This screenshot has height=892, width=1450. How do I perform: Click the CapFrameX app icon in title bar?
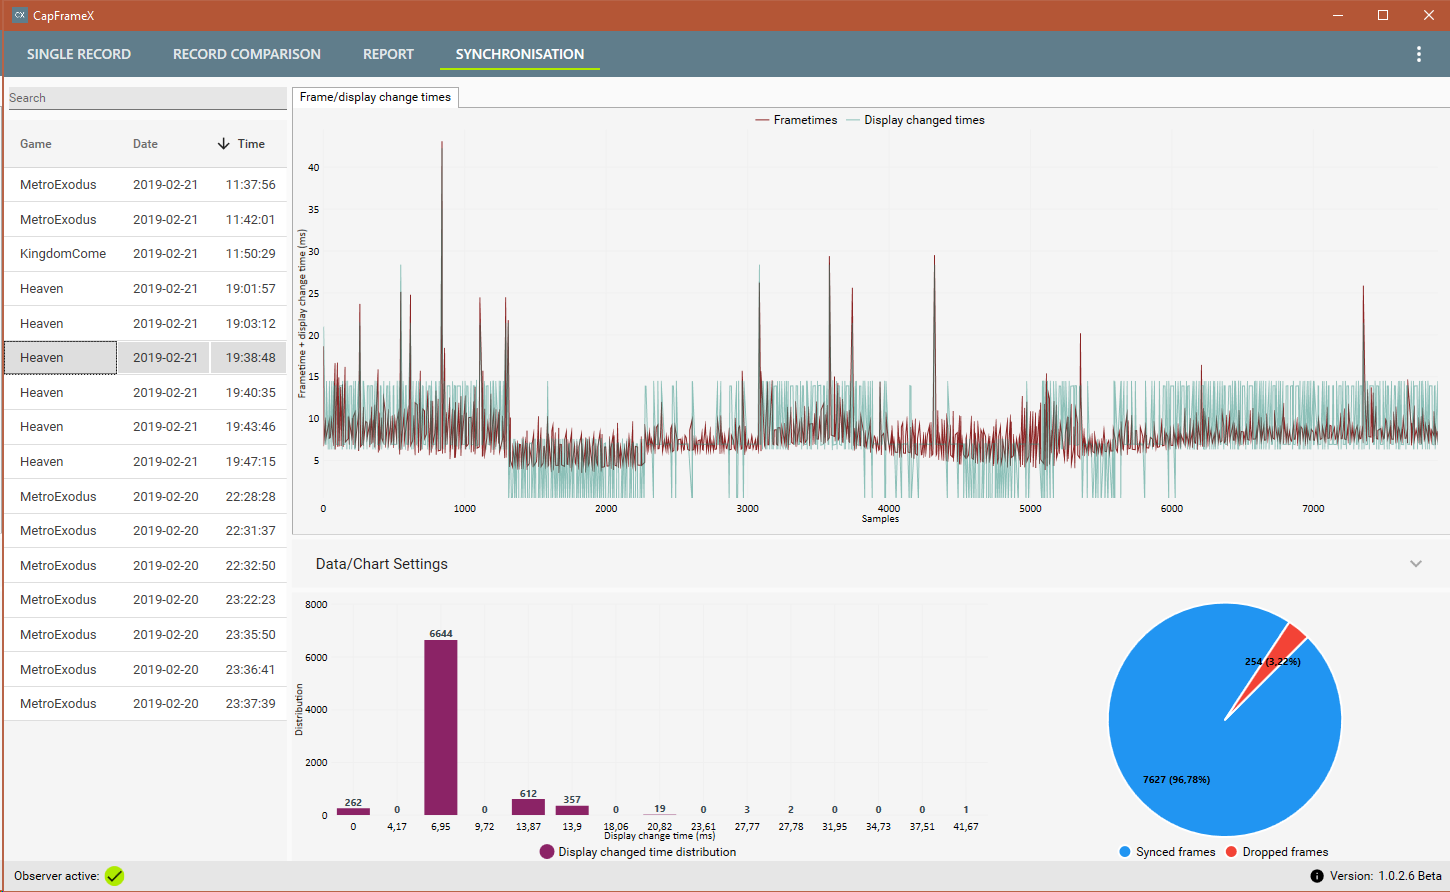(x=19, y=15)
